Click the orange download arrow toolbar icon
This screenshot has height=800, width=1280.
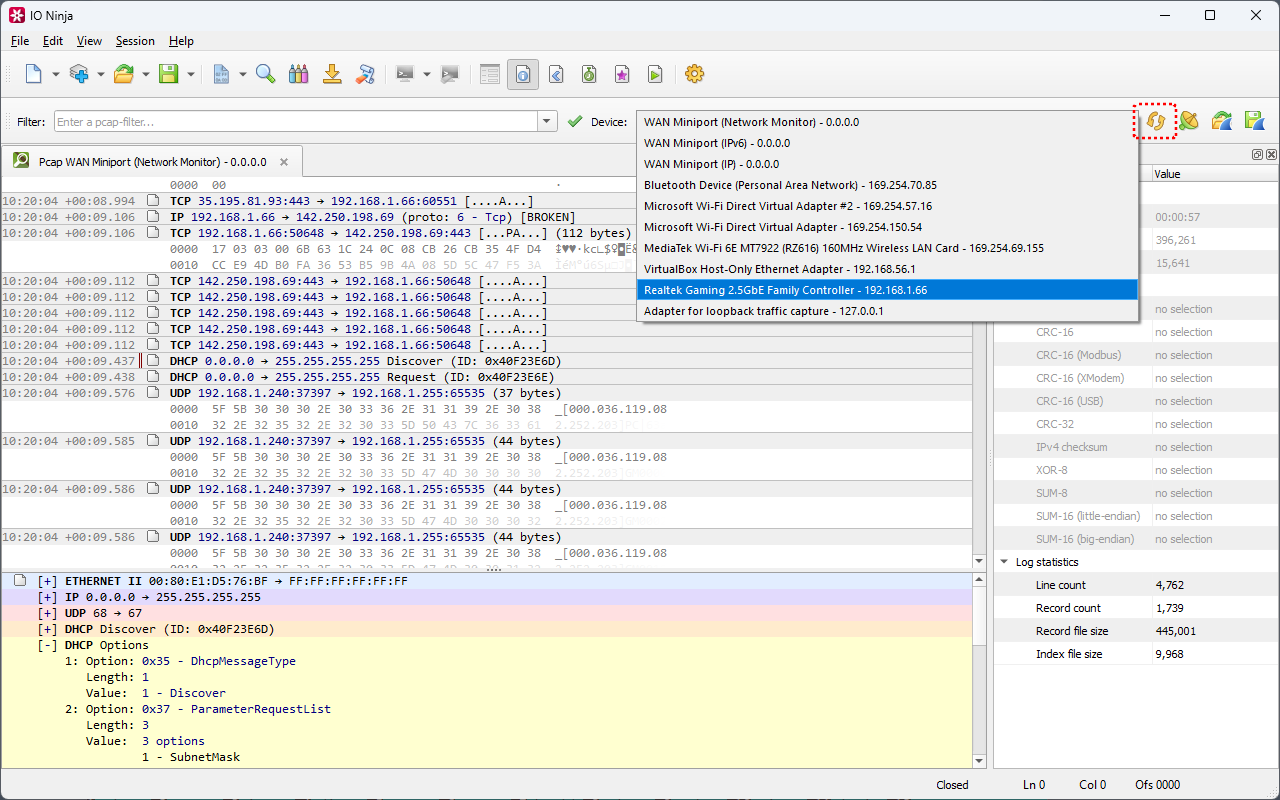332,74
